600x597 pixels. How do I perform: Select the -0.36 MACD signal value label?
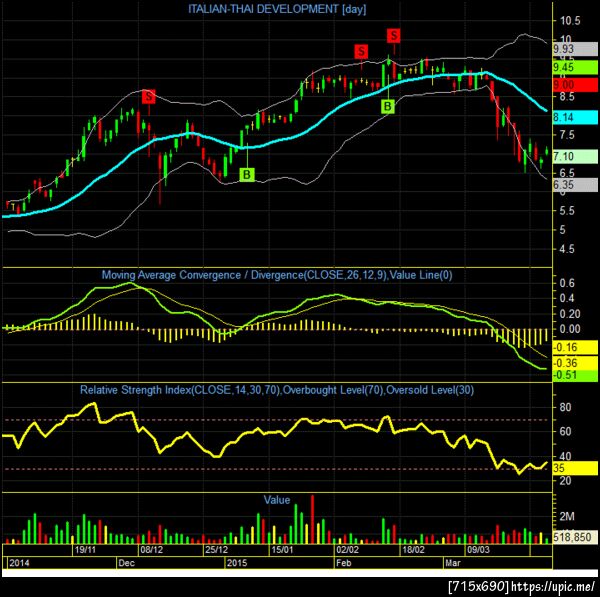click(x=575, y=363)
